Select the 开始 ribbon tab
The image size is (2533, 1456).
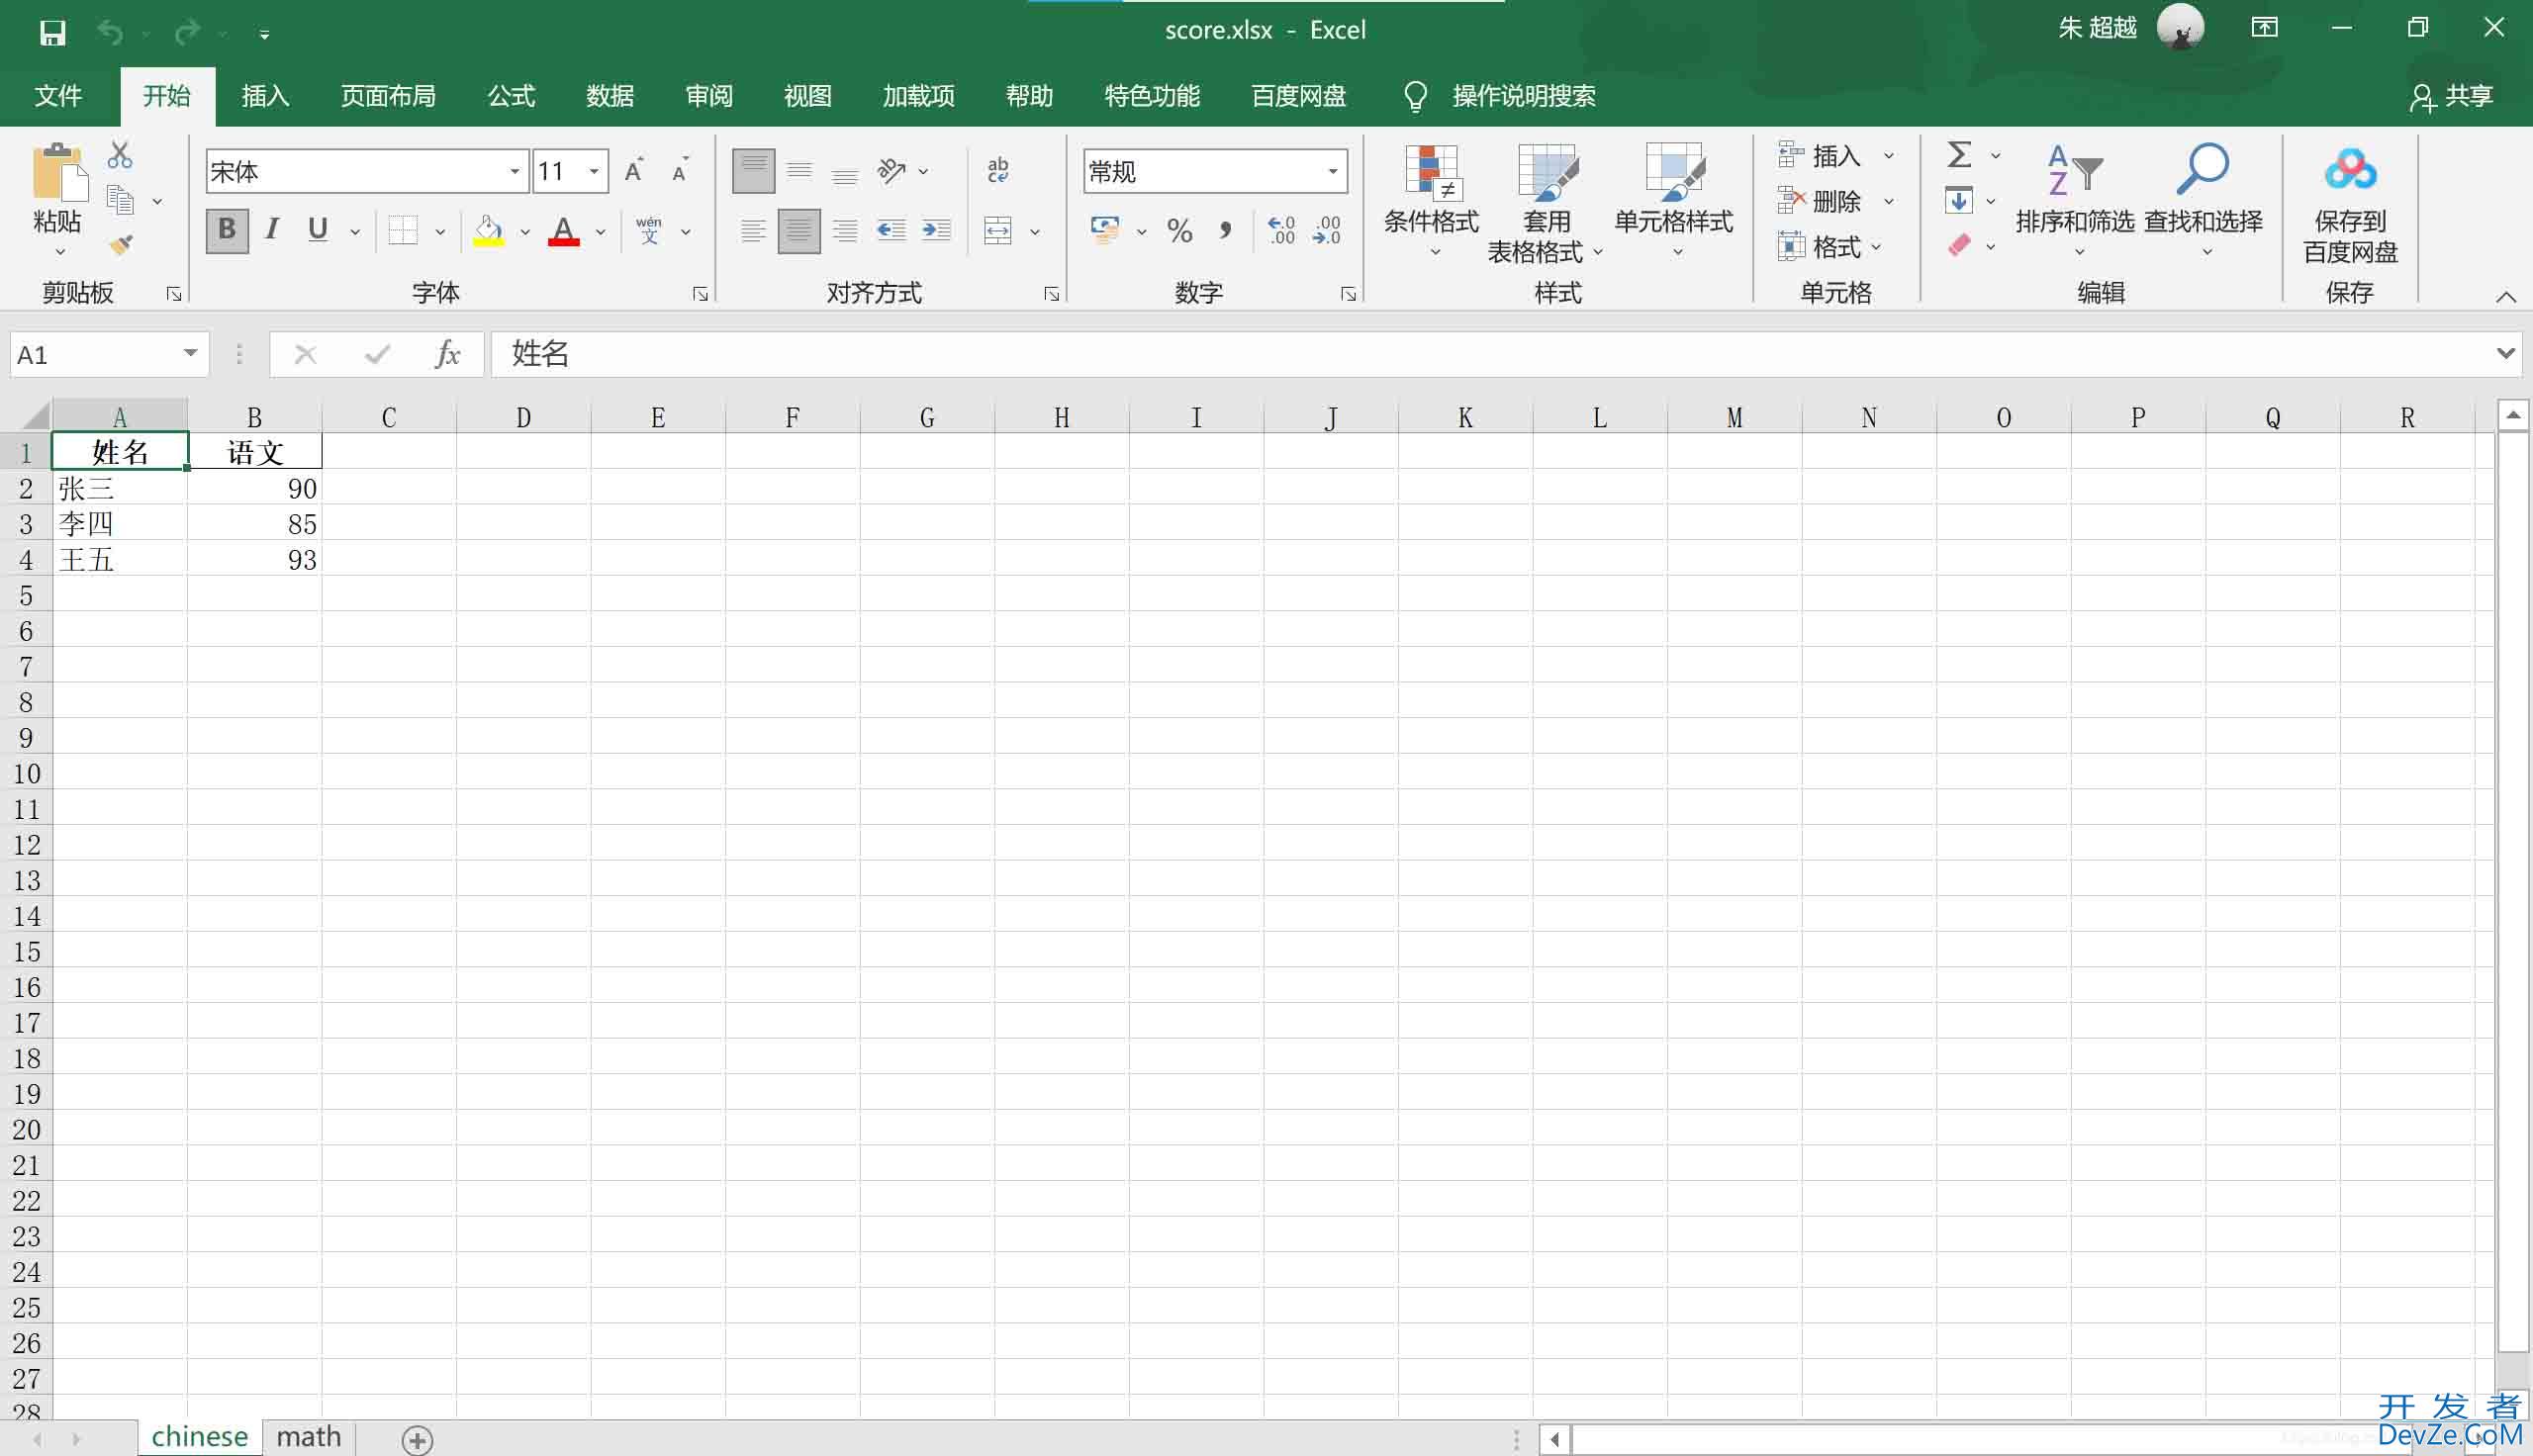167,96
